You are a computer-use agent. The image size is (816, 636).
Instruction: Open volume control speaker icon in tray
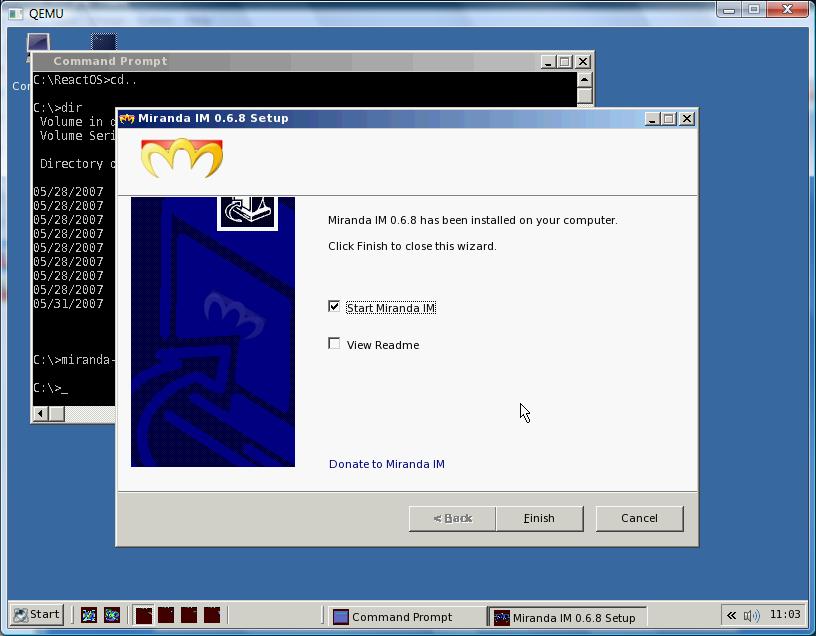[751, 616]
